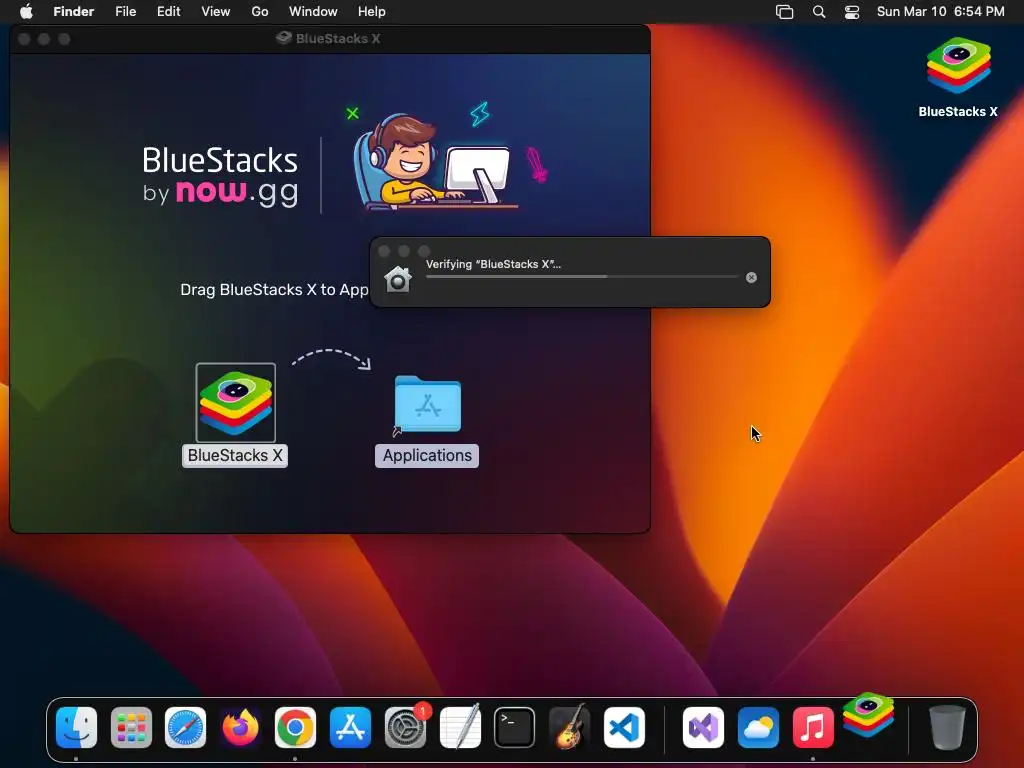Click the Applications folder shortcut icon

(428, 404)
